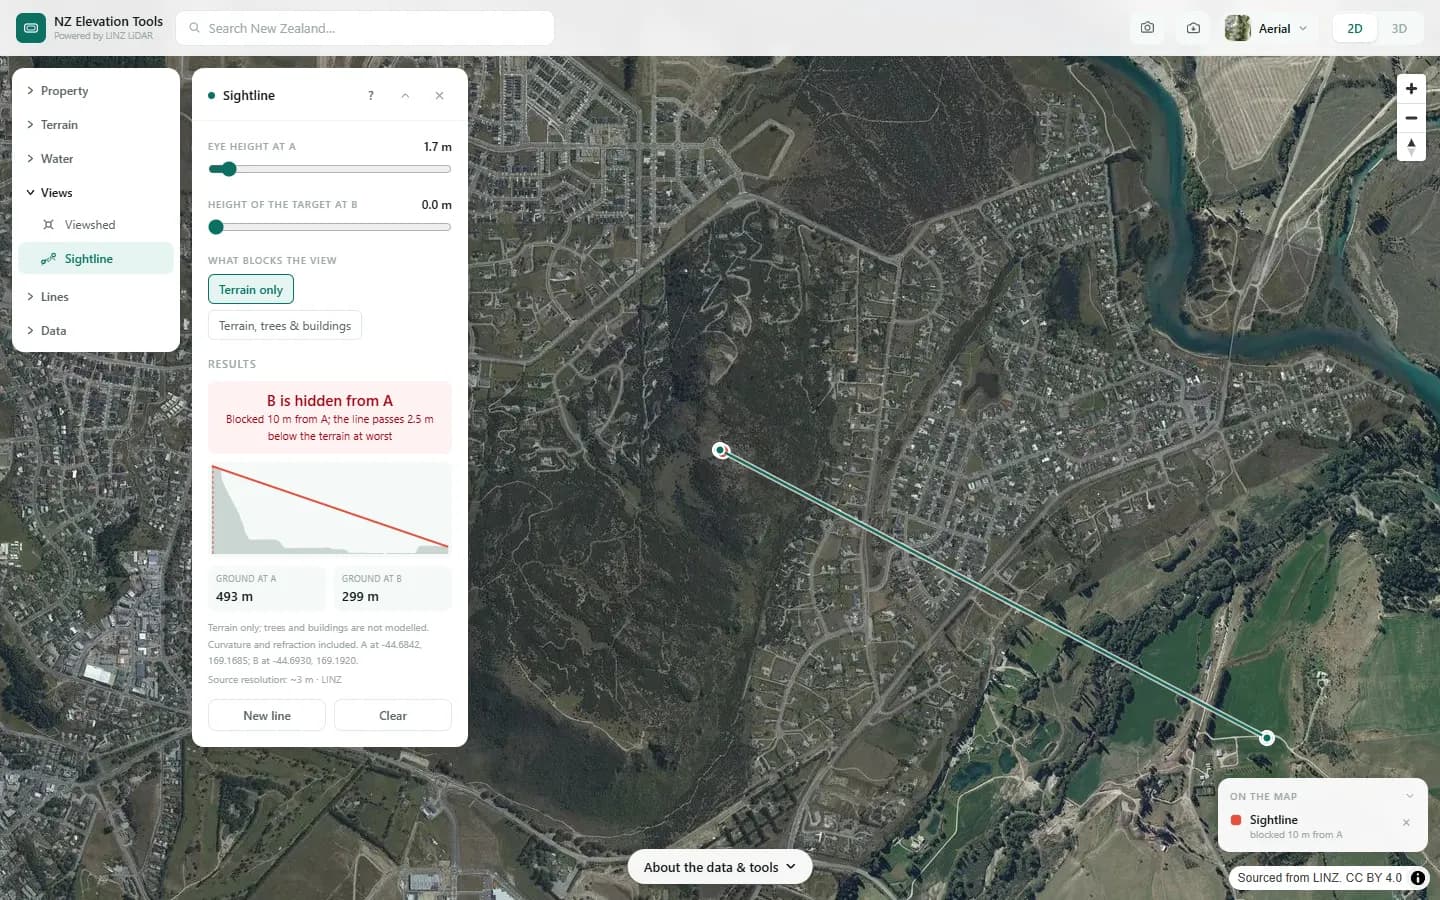Click the Viewshed tool icon
The height and width of the screenshot is (900, 1440).
(x=48, y=225)
